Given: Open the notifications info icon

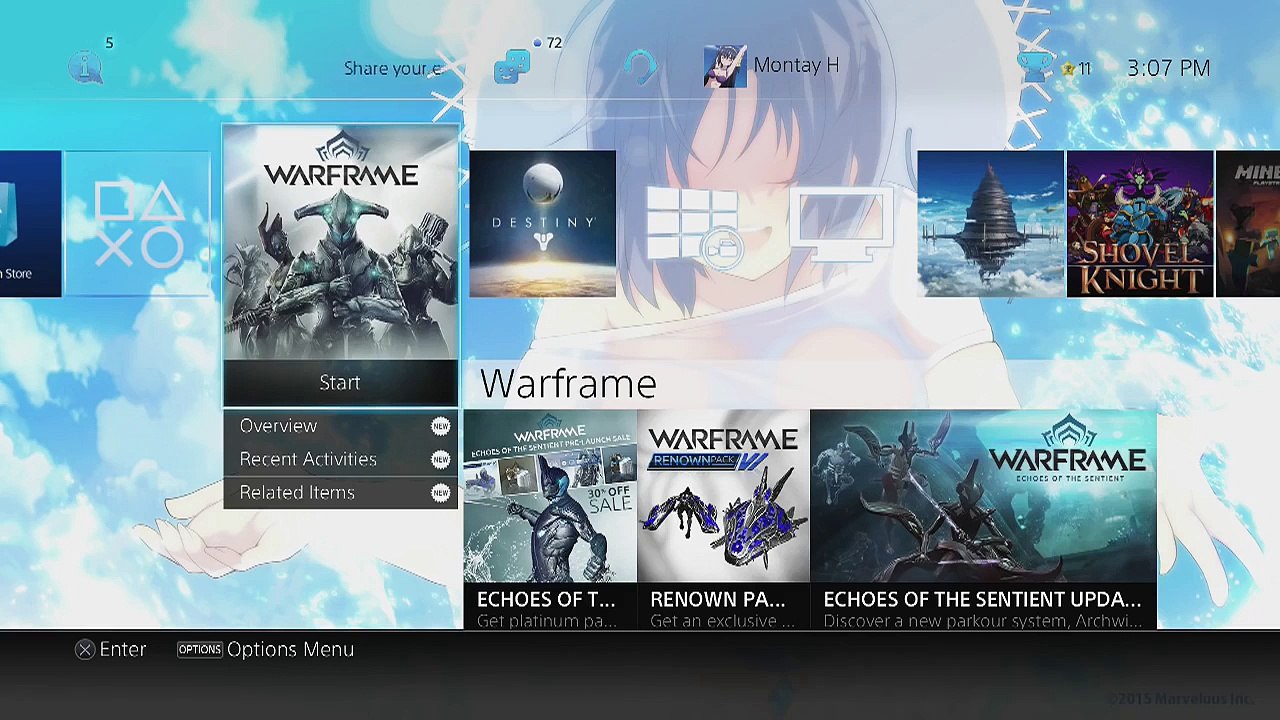Looking at the screenshot, I should (87, 68).
